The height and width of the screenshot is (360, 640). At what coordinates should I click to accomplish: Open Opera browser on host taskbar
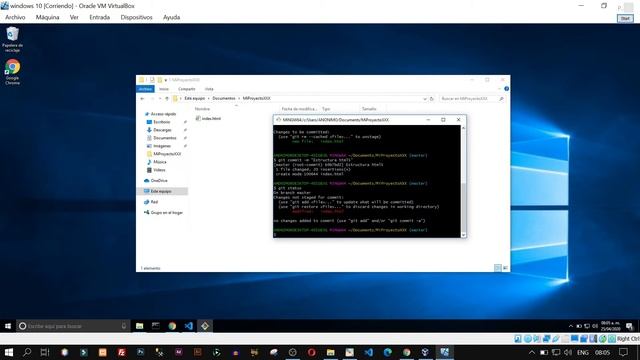pos(311,352)
